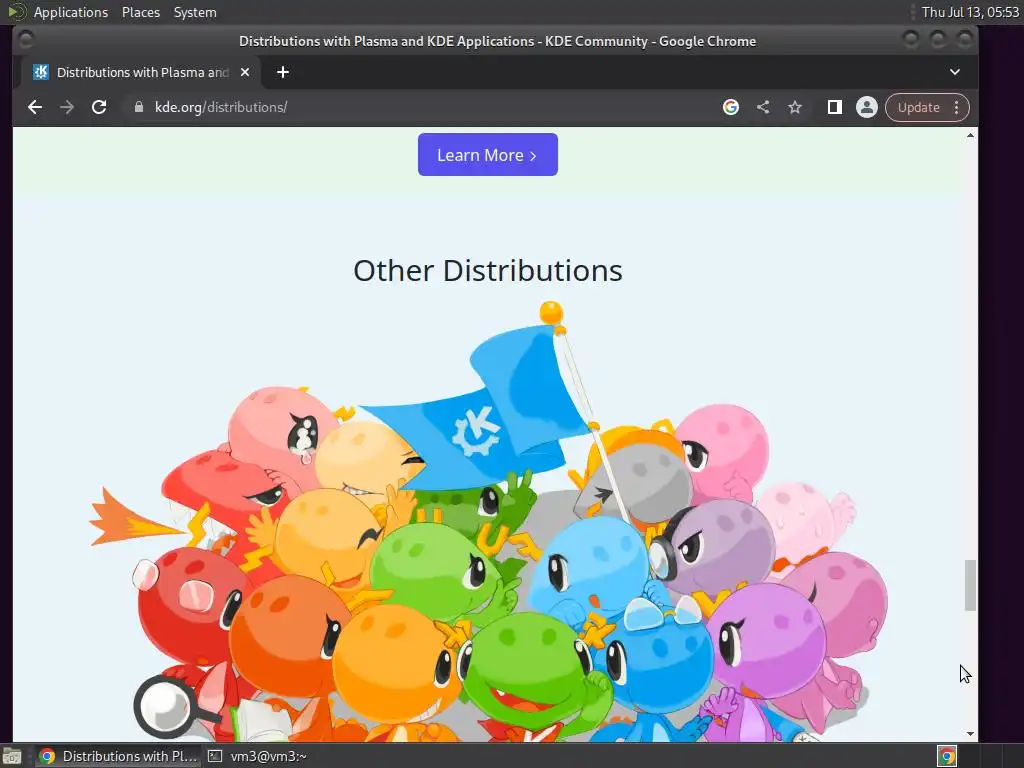The image size is (1024, 768).
Task: Click the window menu button on title bar
Action: tap(25, 40)
